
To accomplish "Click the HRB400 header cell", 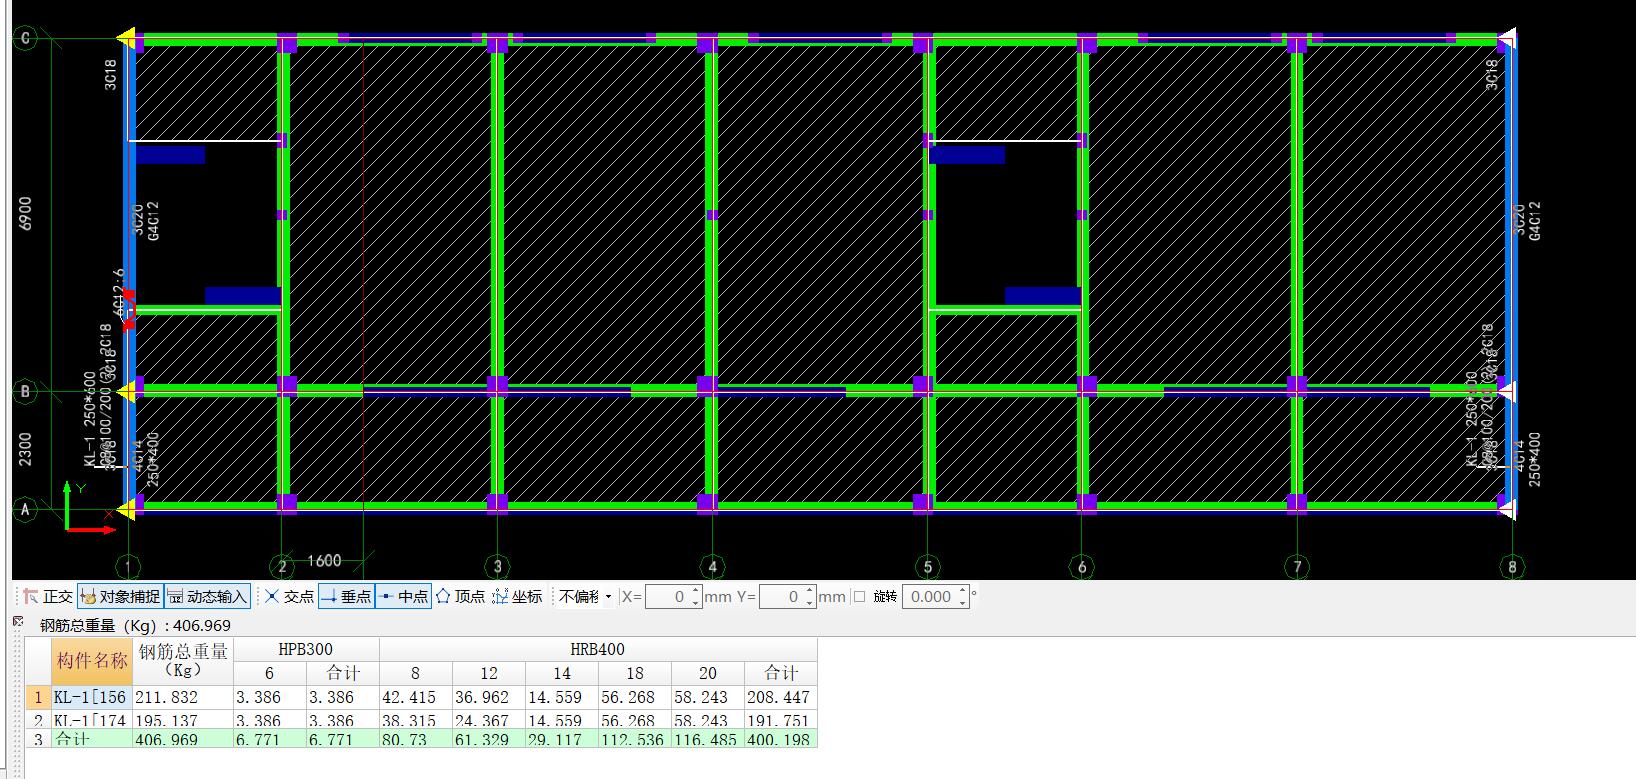I will [x=598, y=649].
